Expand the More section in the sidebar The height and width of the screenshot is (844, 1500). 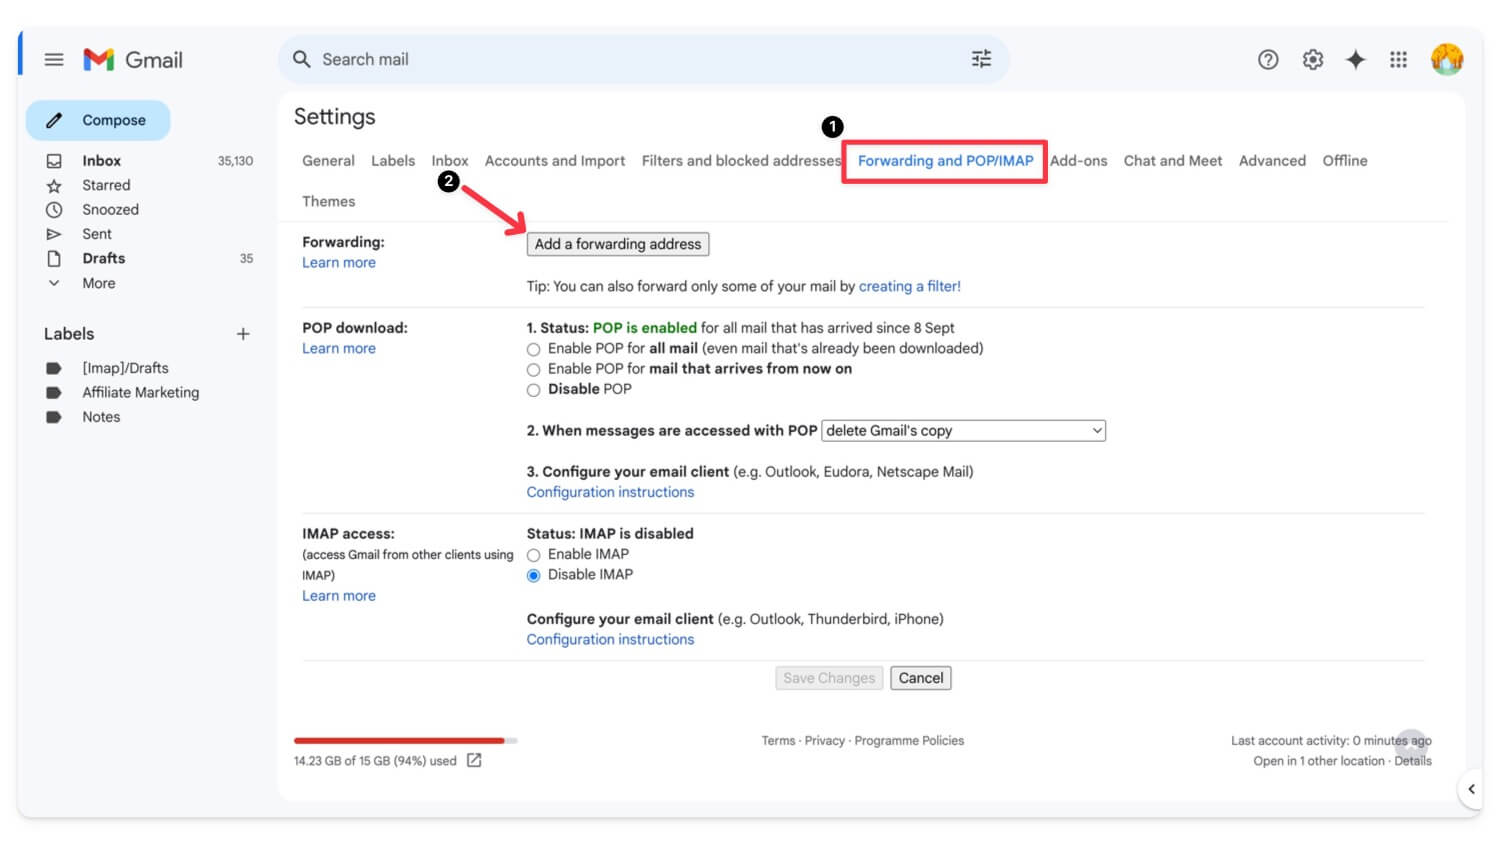(56, 283)
